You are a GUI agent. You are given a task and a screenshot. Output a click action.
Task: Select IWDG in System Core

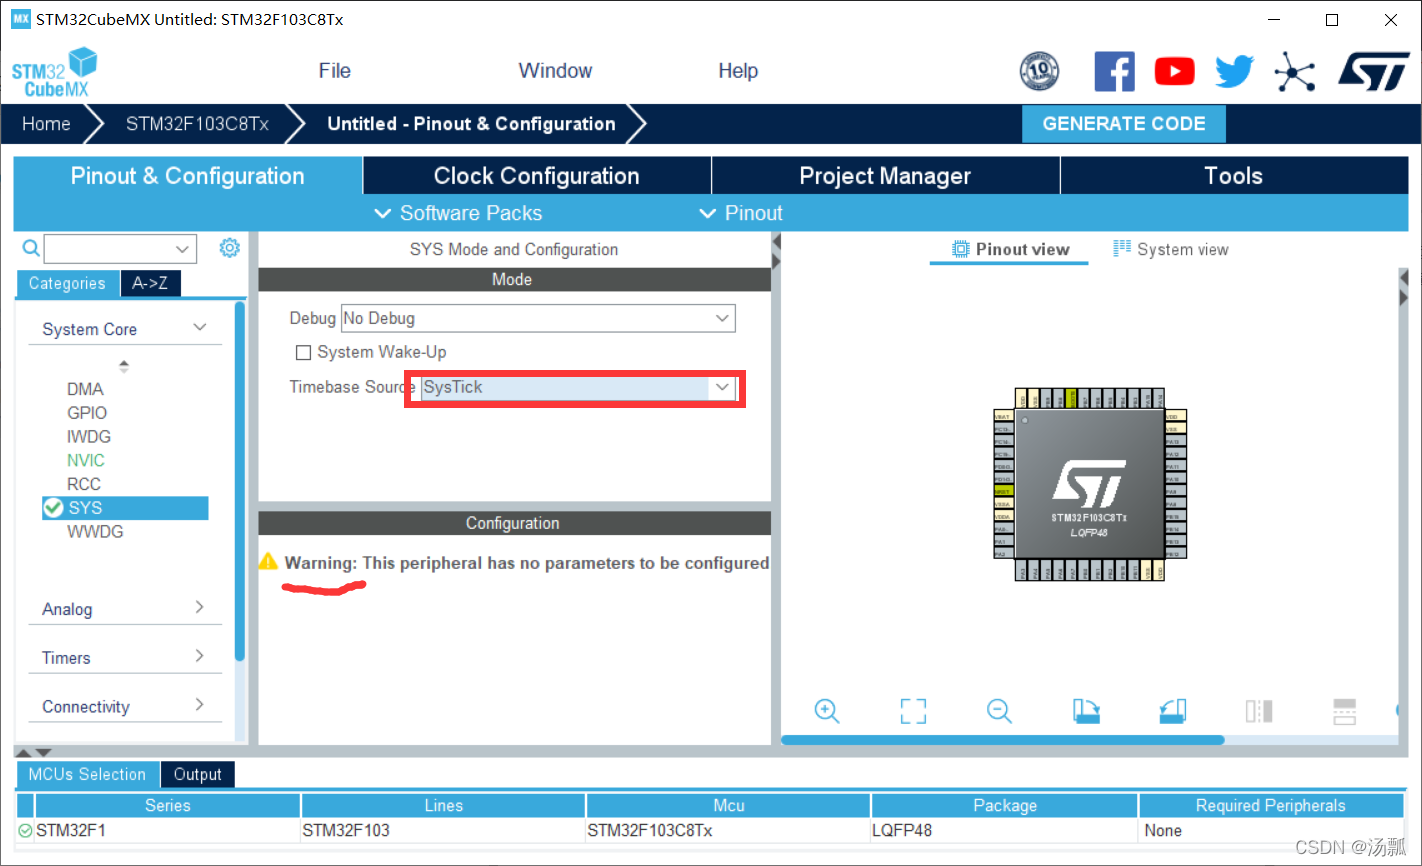pyautogui.click(x=89, y=437)
